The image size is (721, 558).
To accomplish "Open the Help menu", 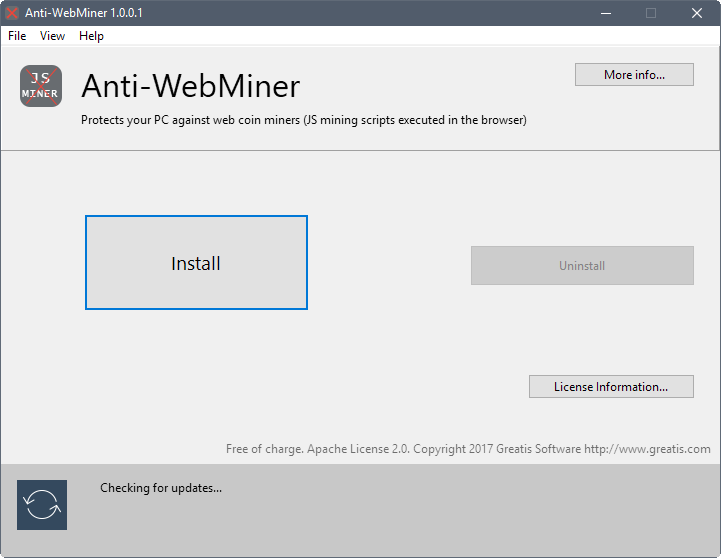I will point(91,36).
